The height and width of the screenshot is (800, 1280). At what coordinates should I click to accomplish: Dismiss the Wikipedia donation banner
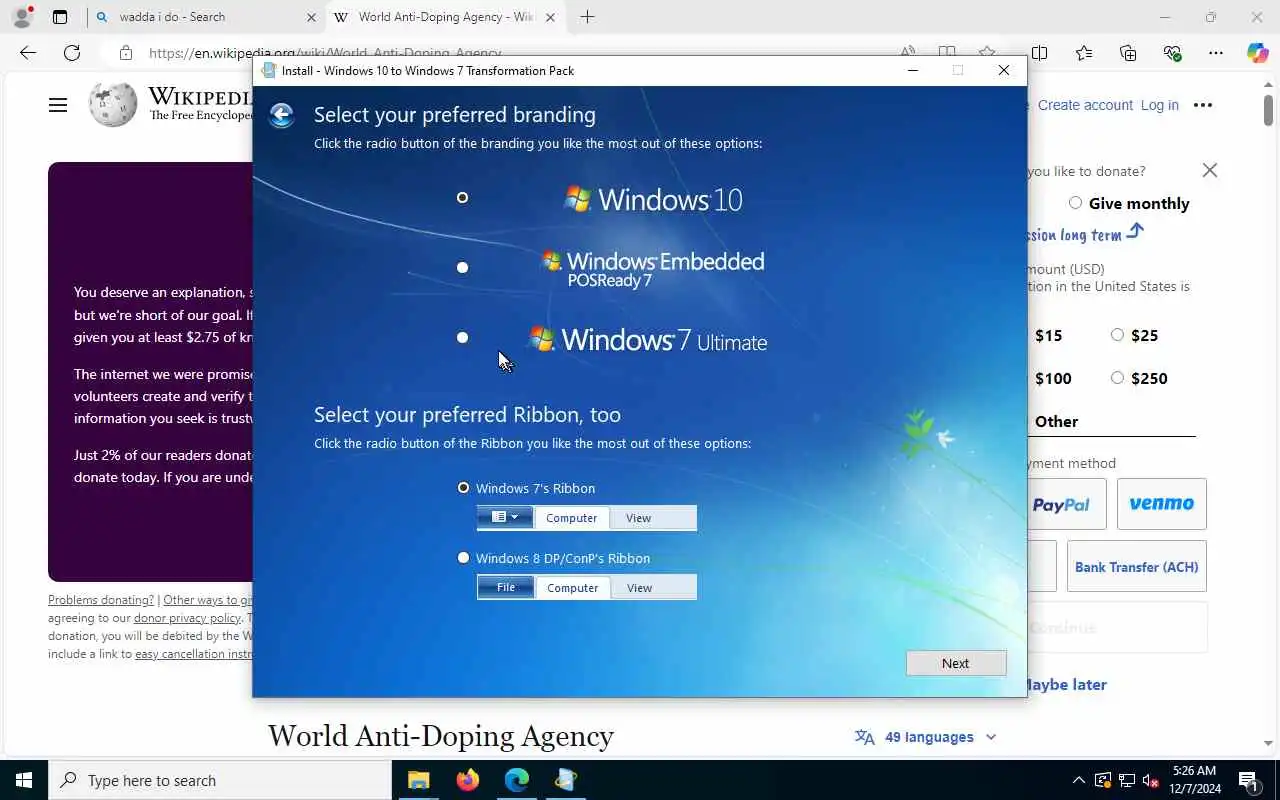pos(1210,170)
